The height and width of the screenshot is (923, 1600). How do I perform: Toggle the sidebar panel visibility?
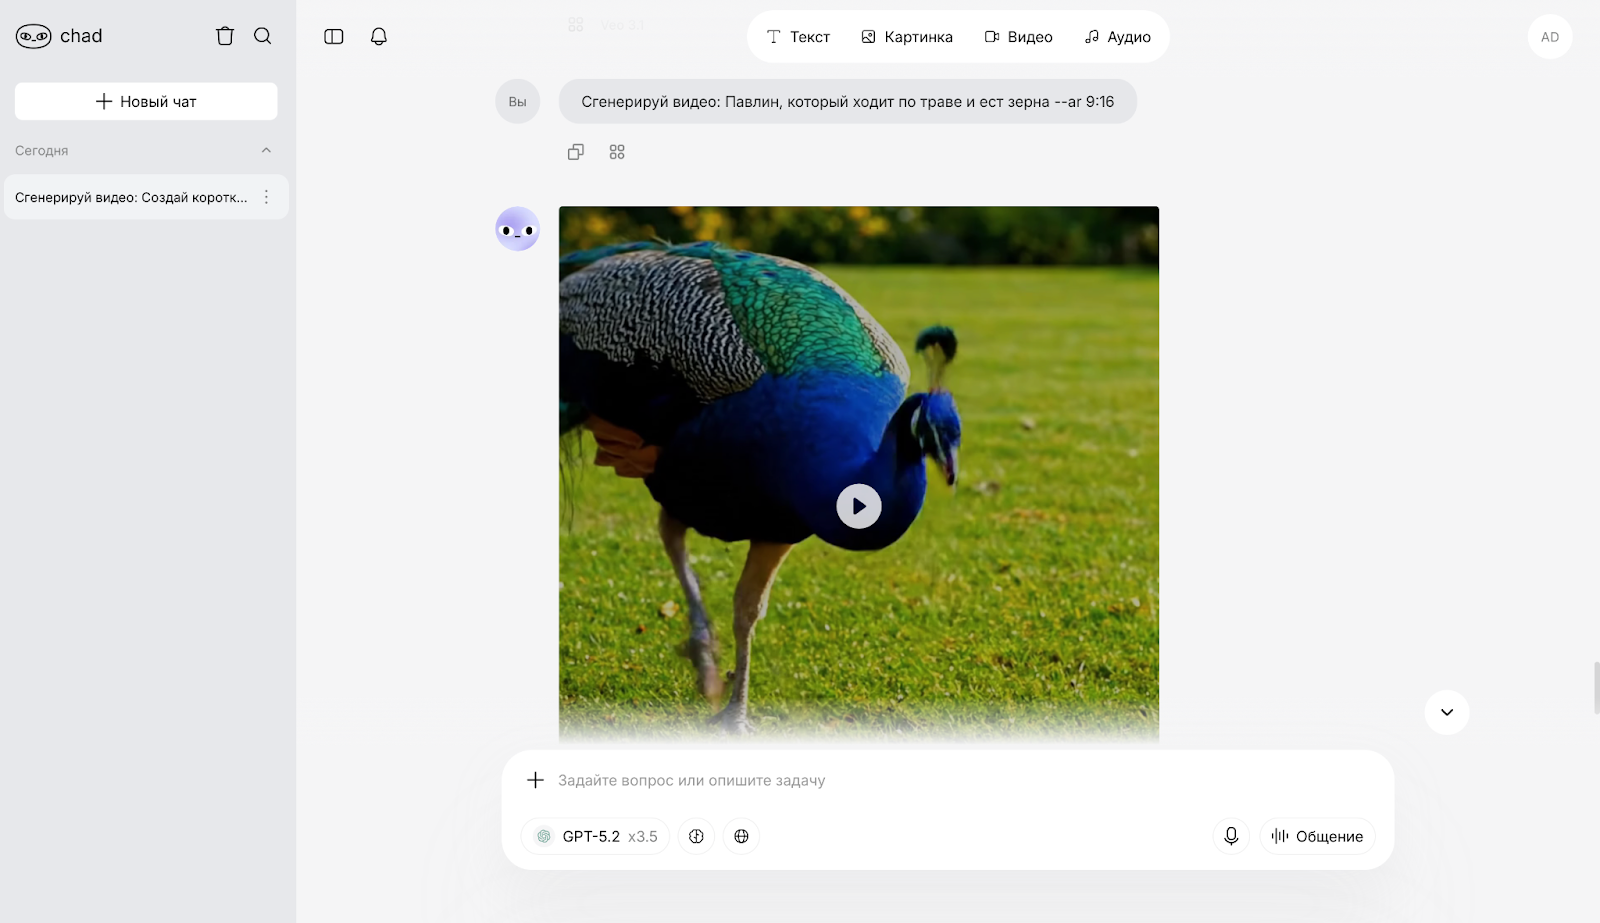click(x=334, y=37)
